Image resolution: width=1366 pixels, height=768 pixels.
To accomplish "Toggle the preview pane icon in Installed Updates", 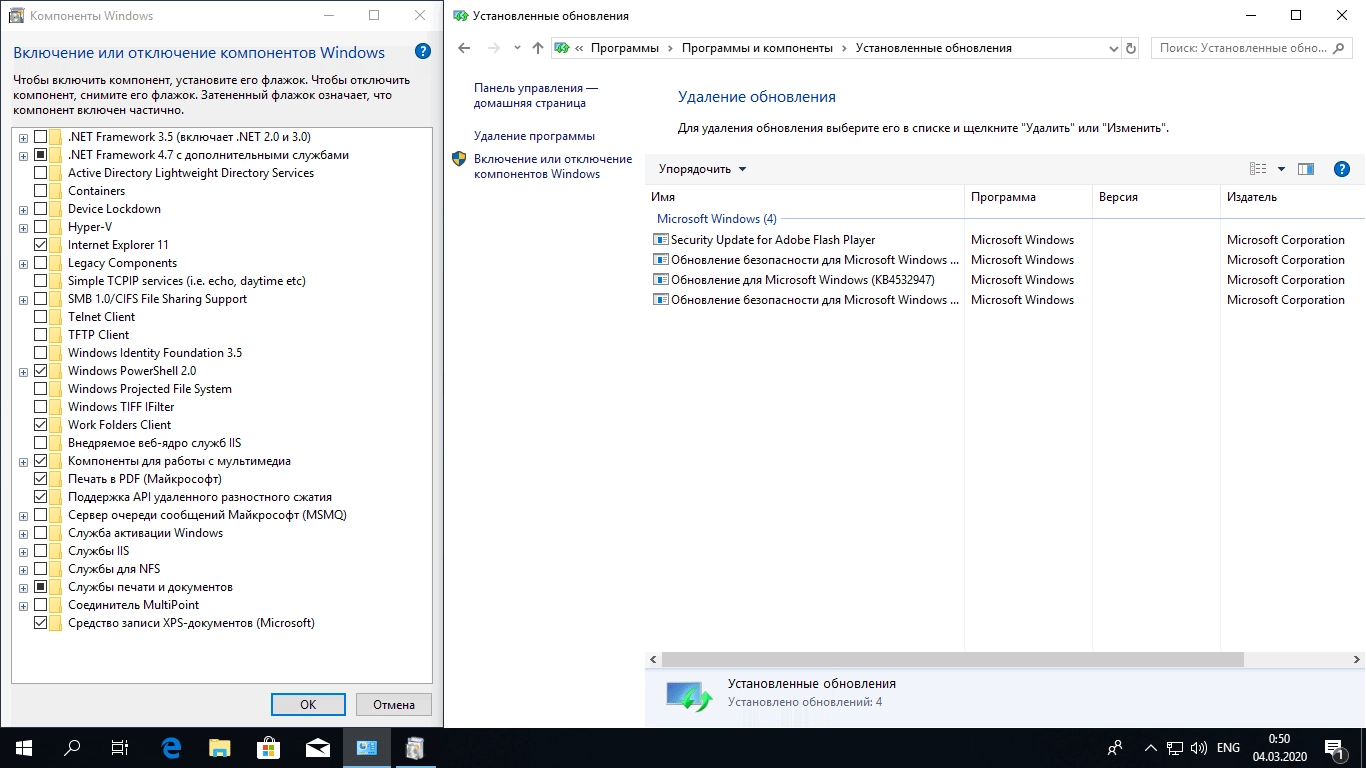I will point(1306,169).
